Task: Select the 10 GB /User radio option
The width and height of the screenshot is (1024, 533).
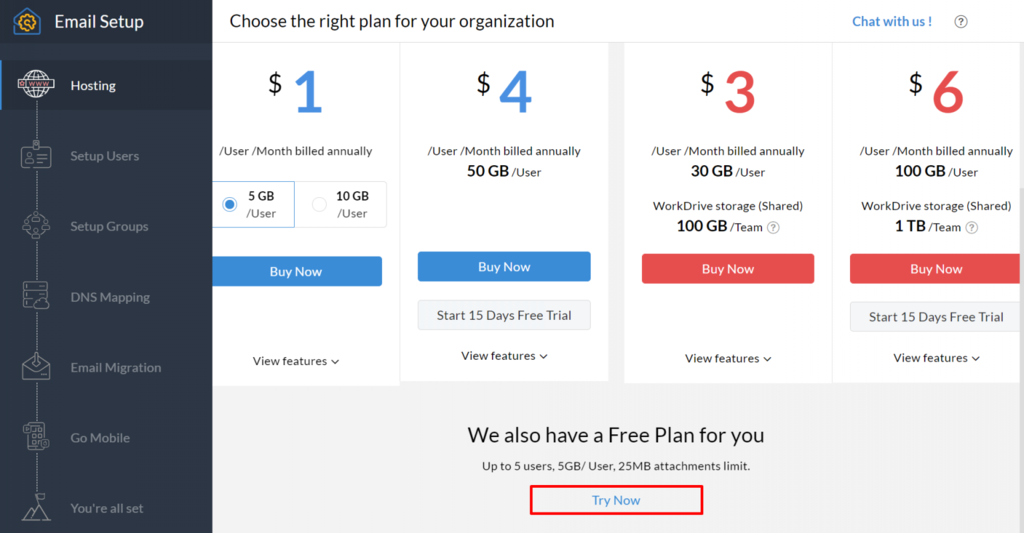Action: tap(320, 204)
